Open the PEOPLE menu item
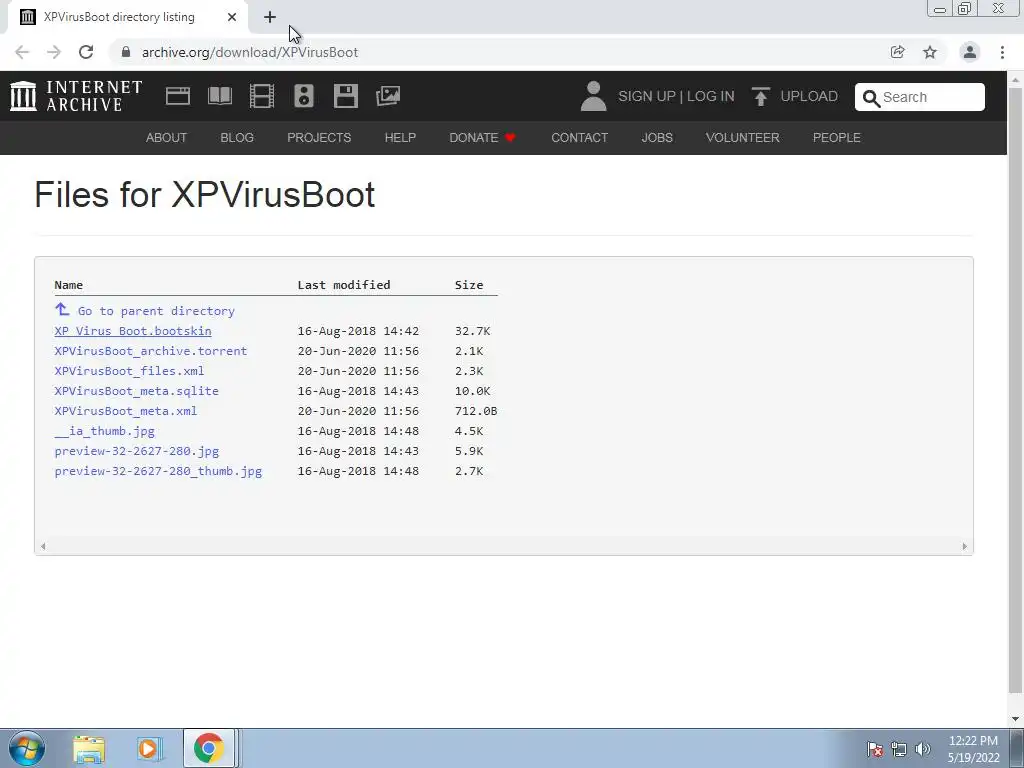 pos(837,138)
